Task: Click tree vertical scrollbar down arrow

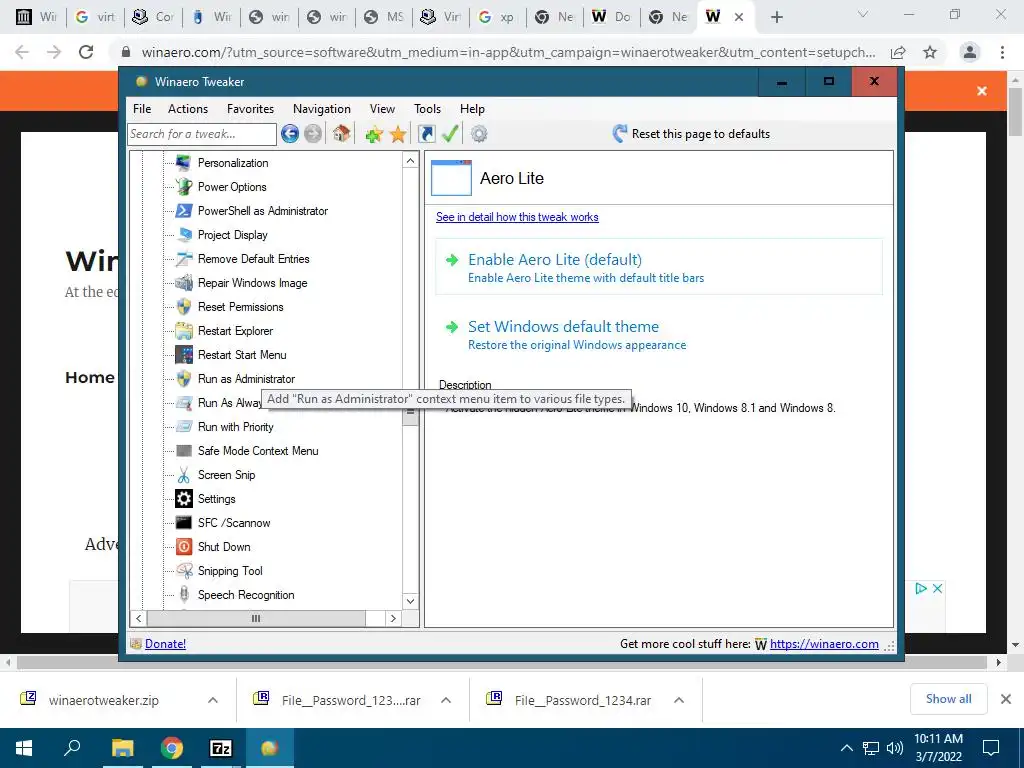Action: 410,601
